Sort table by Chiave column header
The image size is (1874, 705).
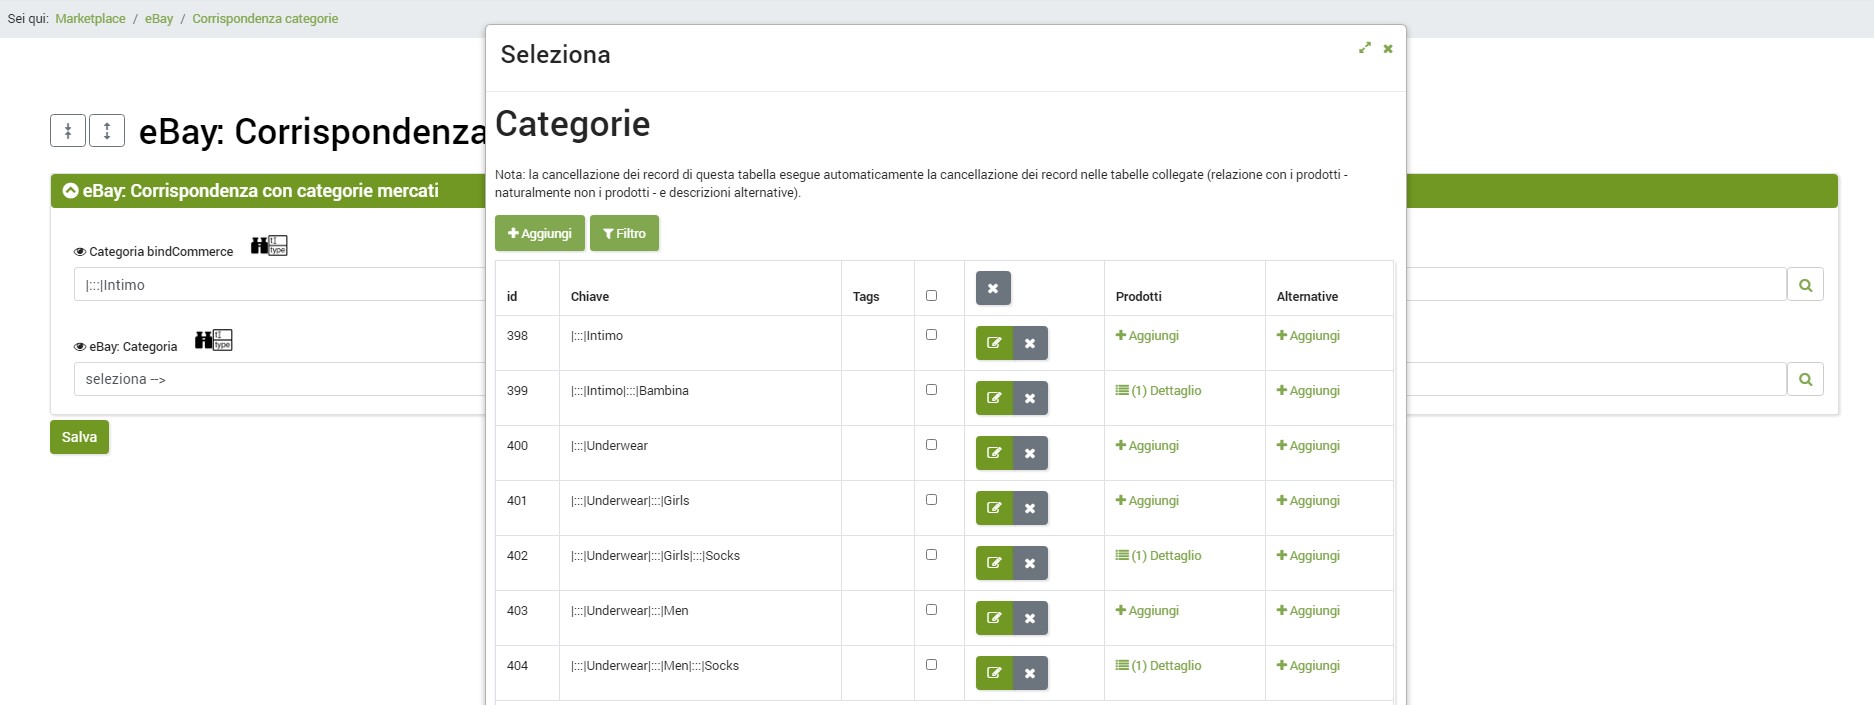[x=590, y=297]
